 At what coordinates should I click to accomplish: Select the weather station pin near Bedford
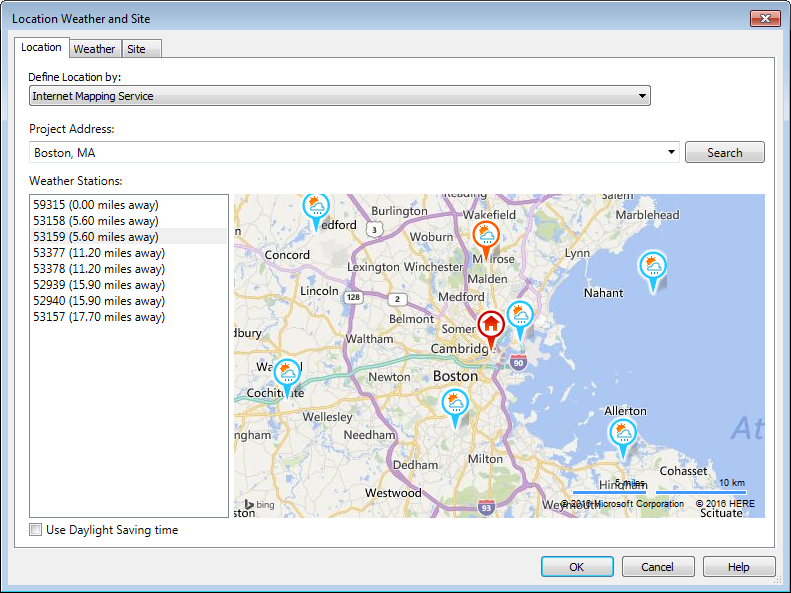point(316,212)
